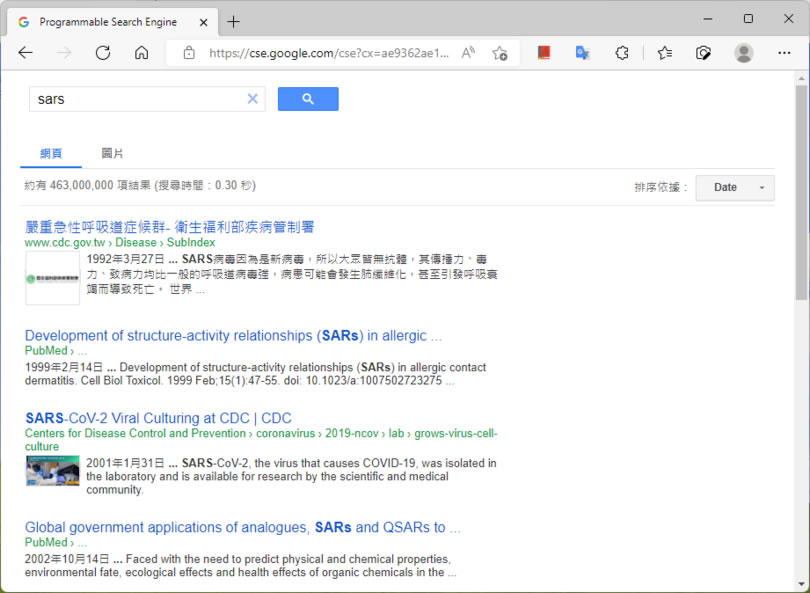Go back to previous page

pos(25,53)
